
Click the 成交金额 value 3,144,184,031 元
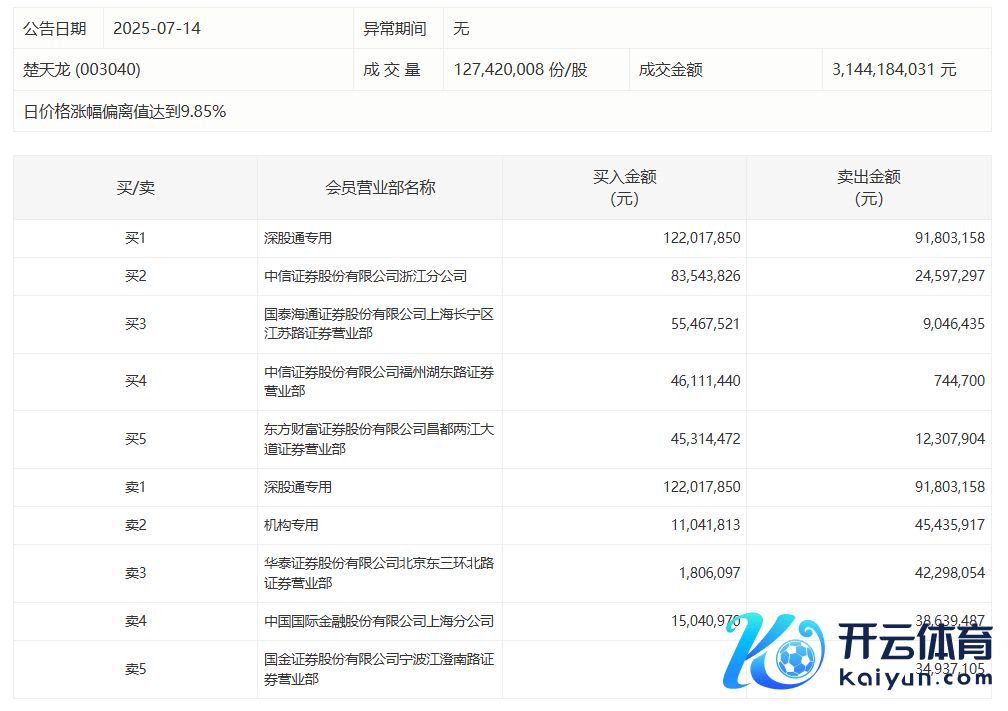coord(894,70)
